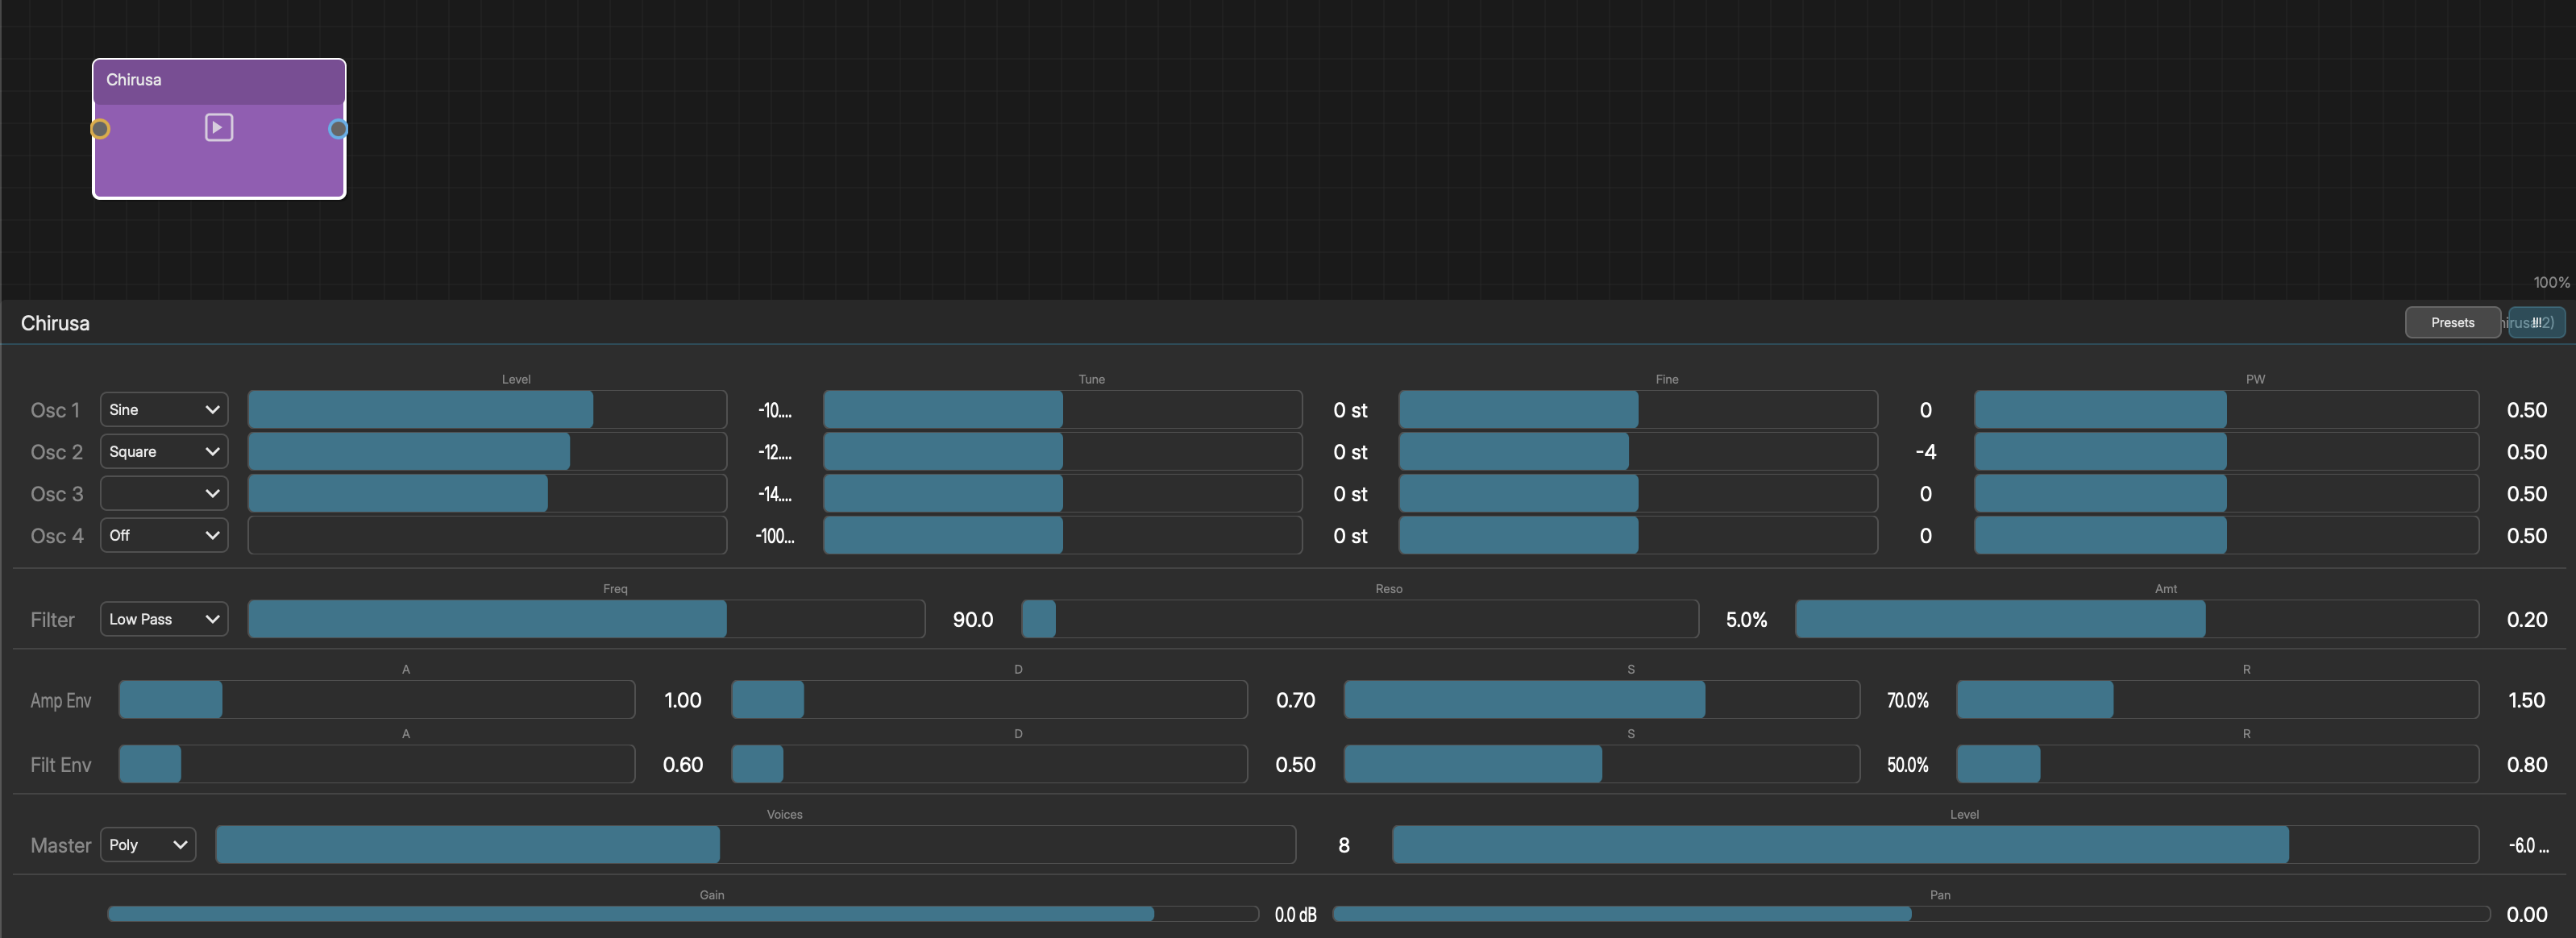The width and height of the screenshot is (2576, 938).
Task: Adjust the Osc 3 PW slider
Action: (2226, 493)
